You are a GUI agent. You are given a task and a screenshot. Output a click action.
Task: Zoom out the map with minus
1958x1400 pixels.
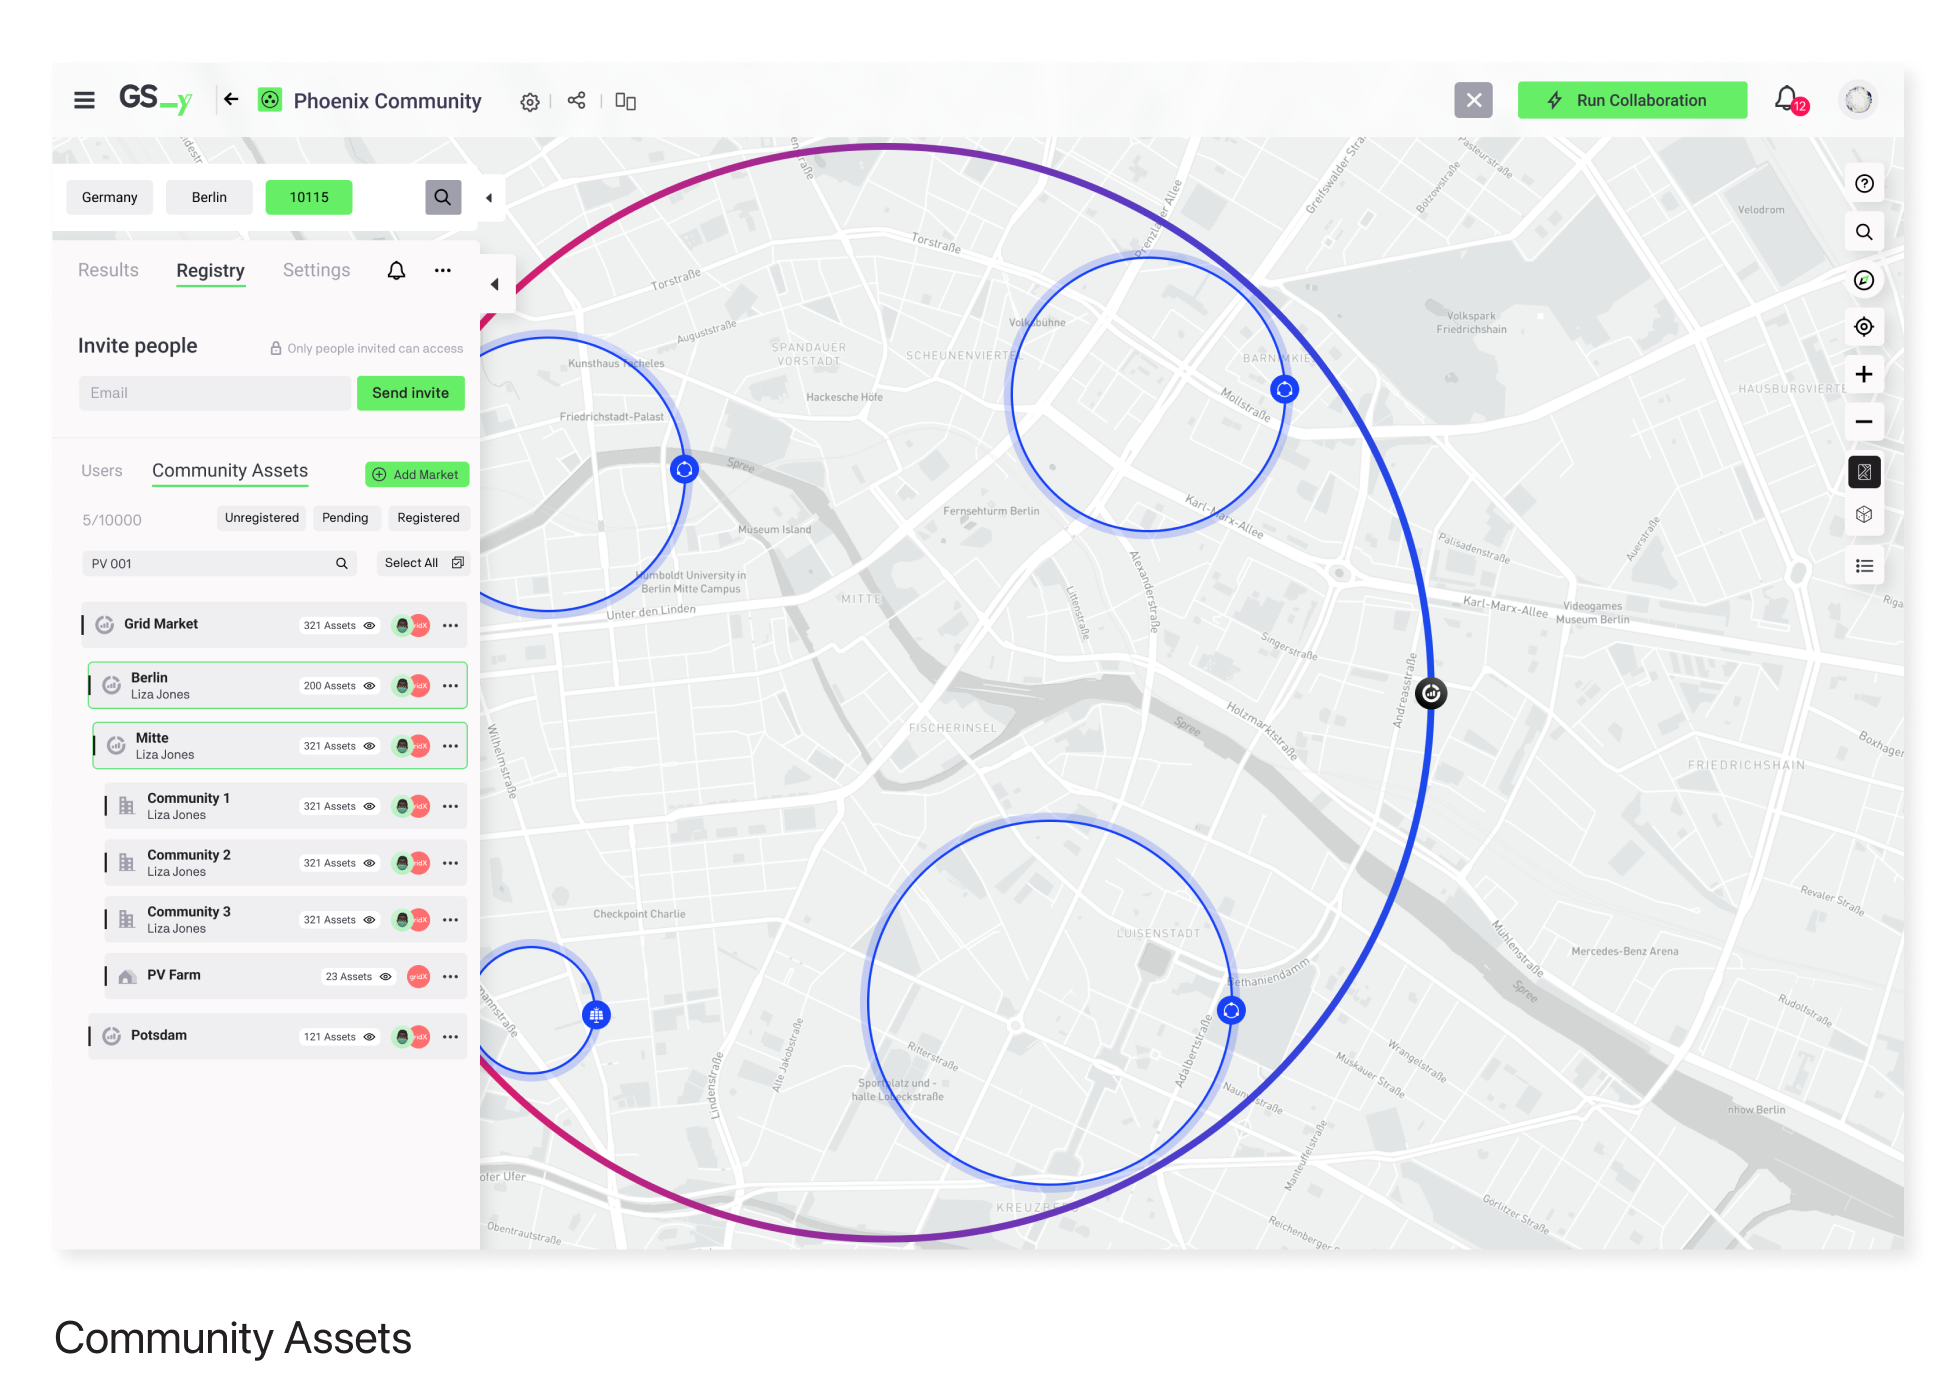pos(1864,422)
